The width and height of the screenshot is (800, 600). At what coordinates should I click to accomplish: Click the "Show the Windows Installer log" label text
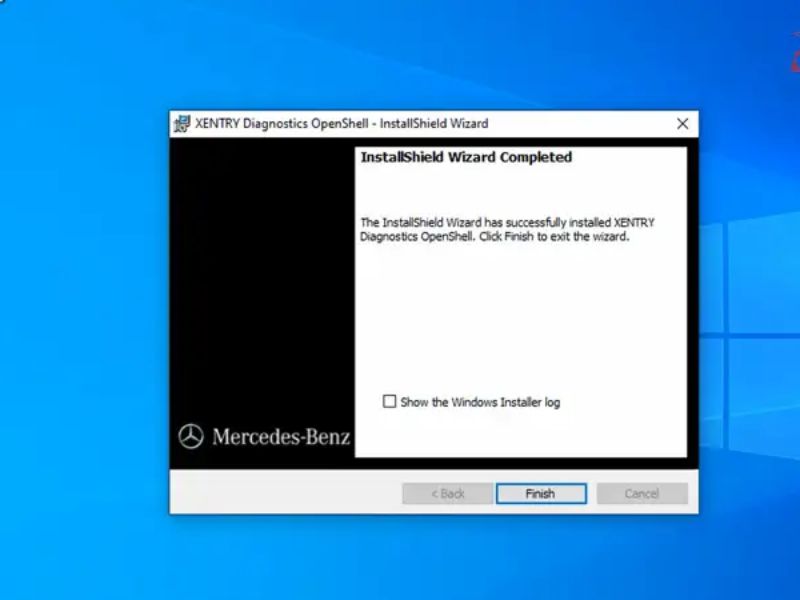480,402
